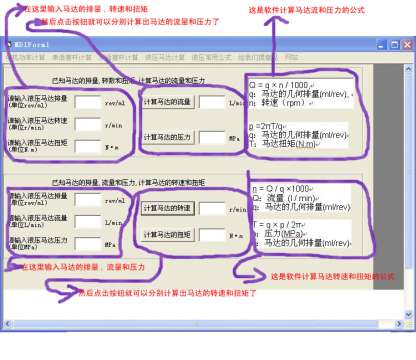Focus the motor torque N·m input field

[88, 147]
